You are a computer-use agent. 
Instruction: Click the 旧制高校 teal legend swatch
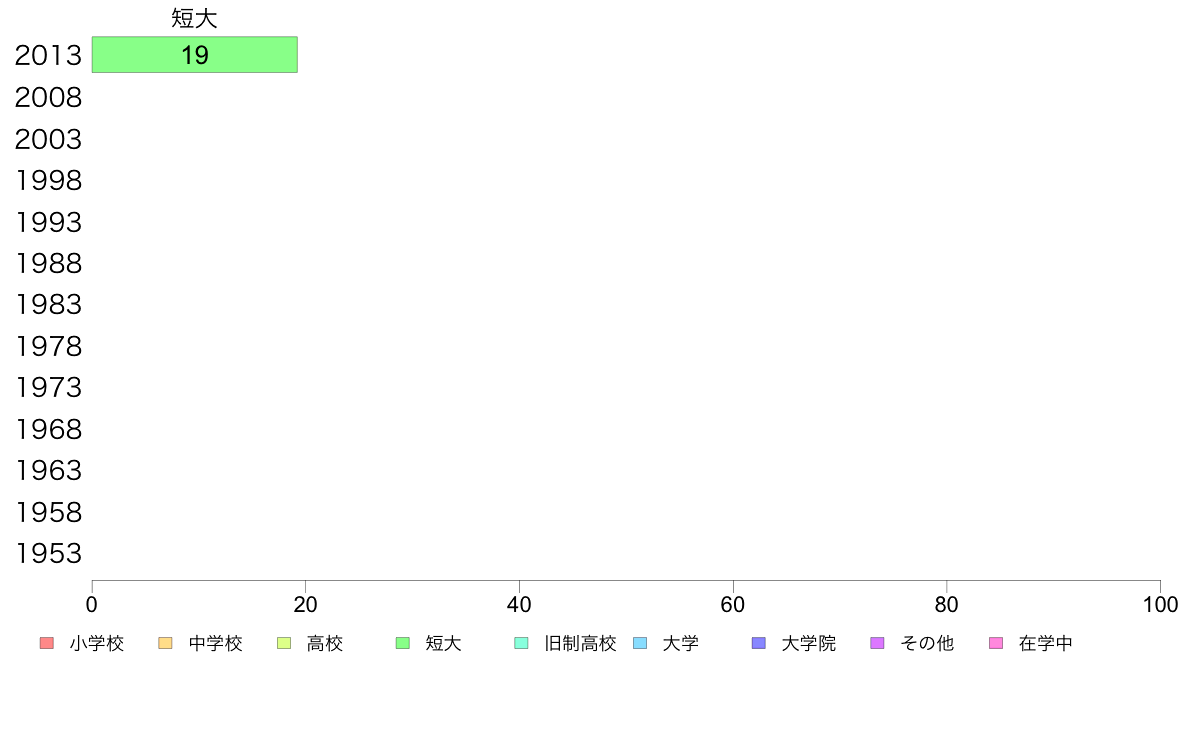coord(521,644)
